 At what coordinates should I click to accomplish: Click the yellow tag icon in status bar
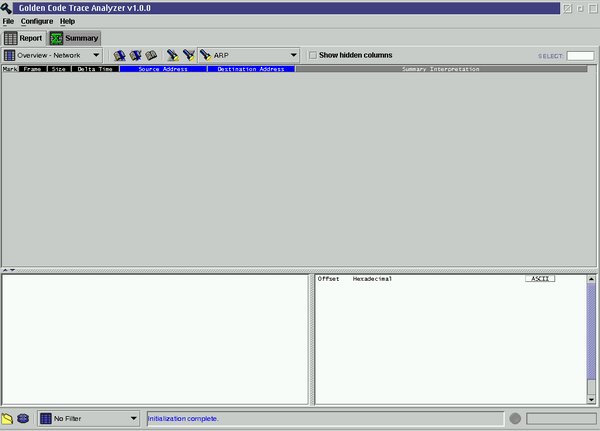7,418
